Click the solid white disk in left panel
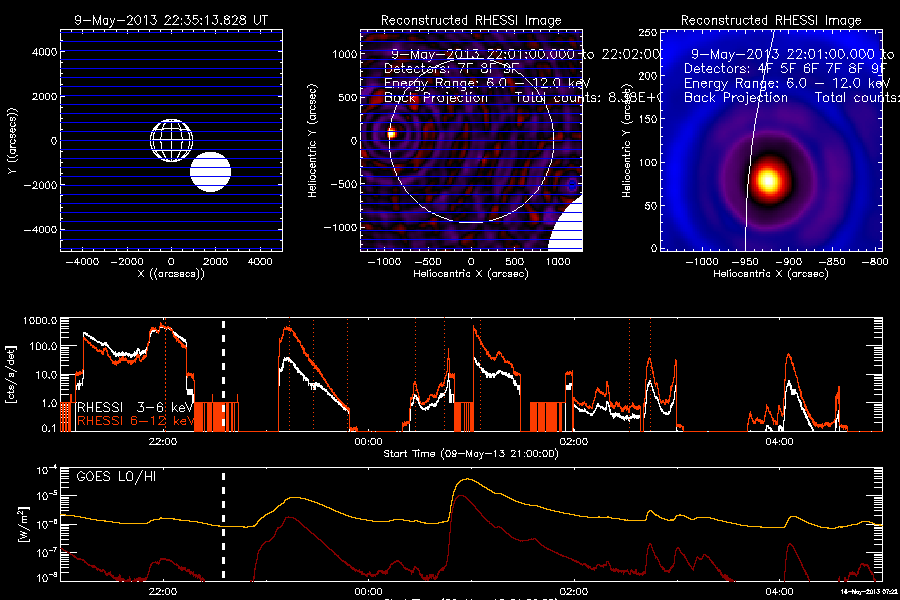This screenshot has height=600, width=900. point(210,172)
